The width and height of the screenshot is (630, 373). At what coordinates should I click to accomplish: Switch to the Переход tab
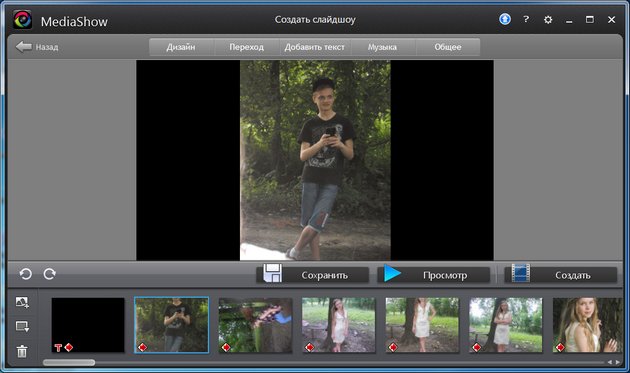[x=246, y=47]
